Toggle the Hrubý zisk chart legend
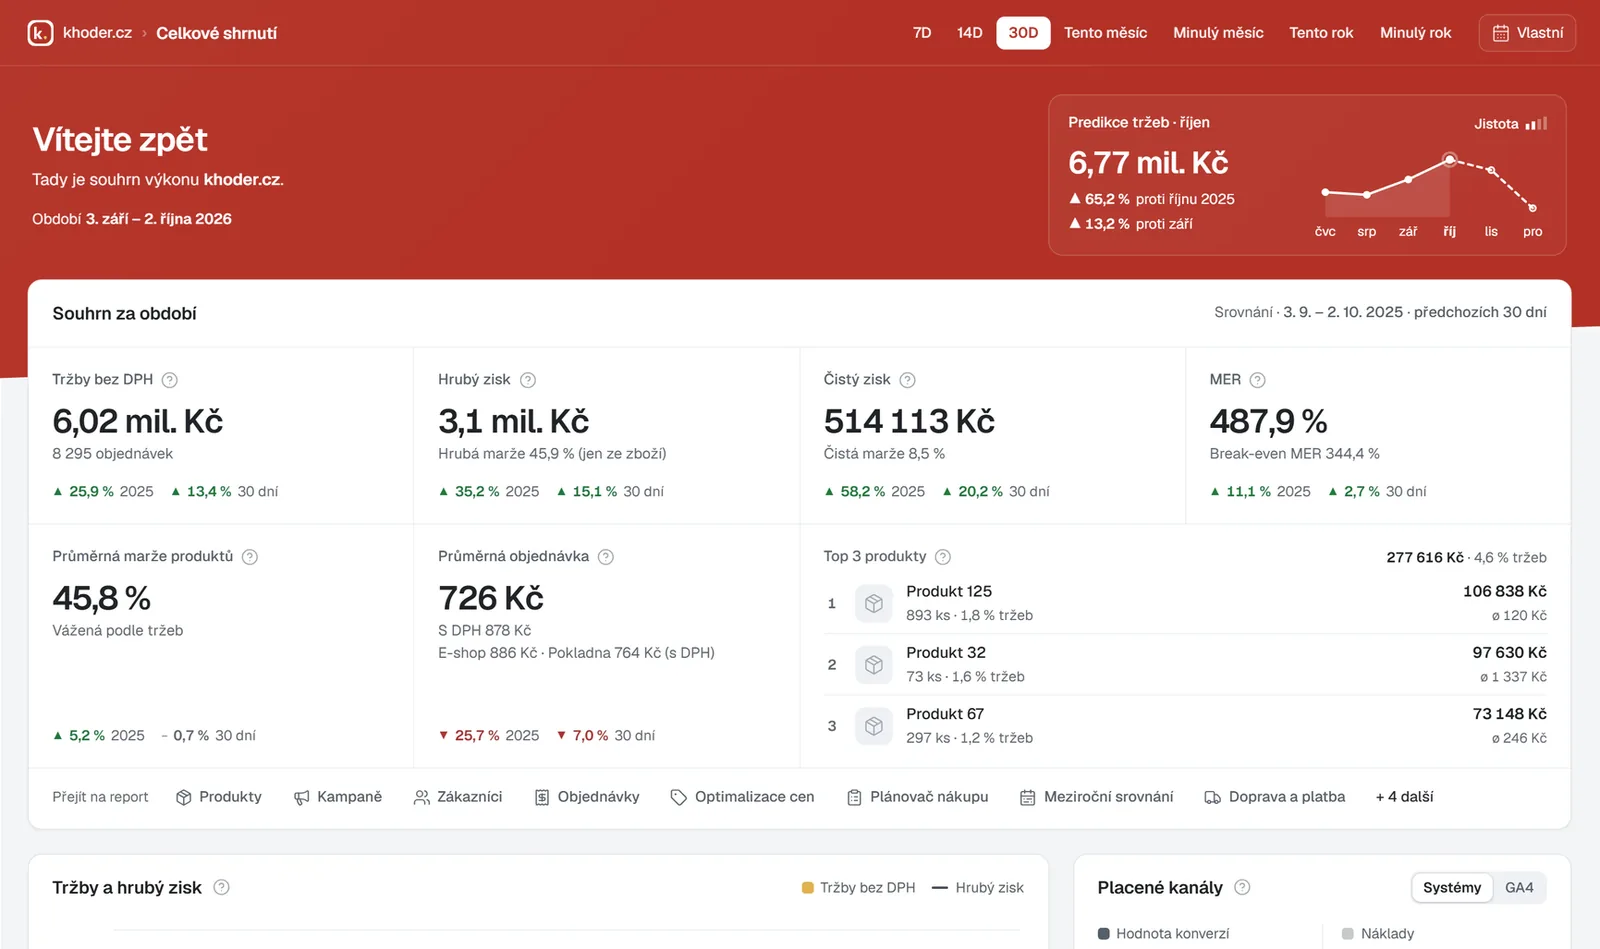Viewport: 1600px width, 949px height. [x=978, y=888]
